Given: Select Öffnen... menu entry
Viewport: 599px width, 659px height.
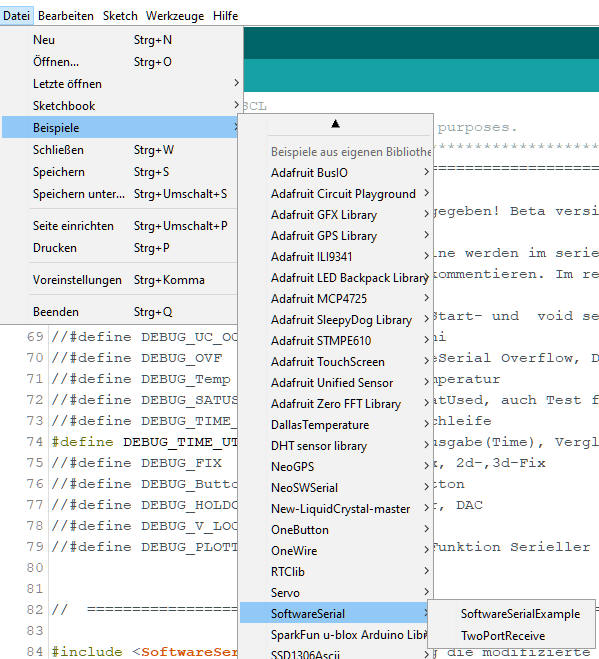Looking at the screenshot, I should [121, 62].
